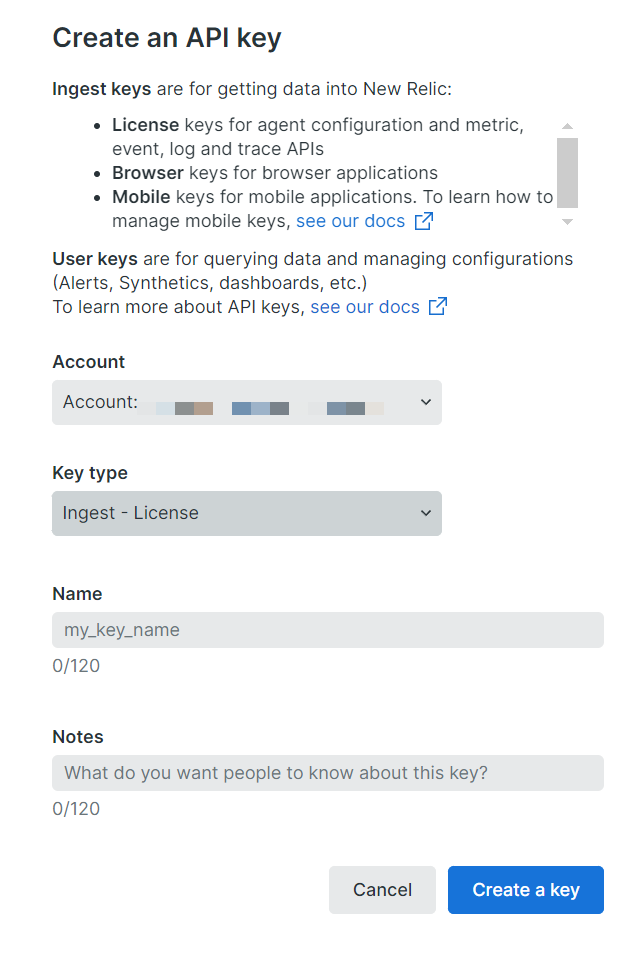Click scroll up arrow of ingest keys list

tap(567, 127)
